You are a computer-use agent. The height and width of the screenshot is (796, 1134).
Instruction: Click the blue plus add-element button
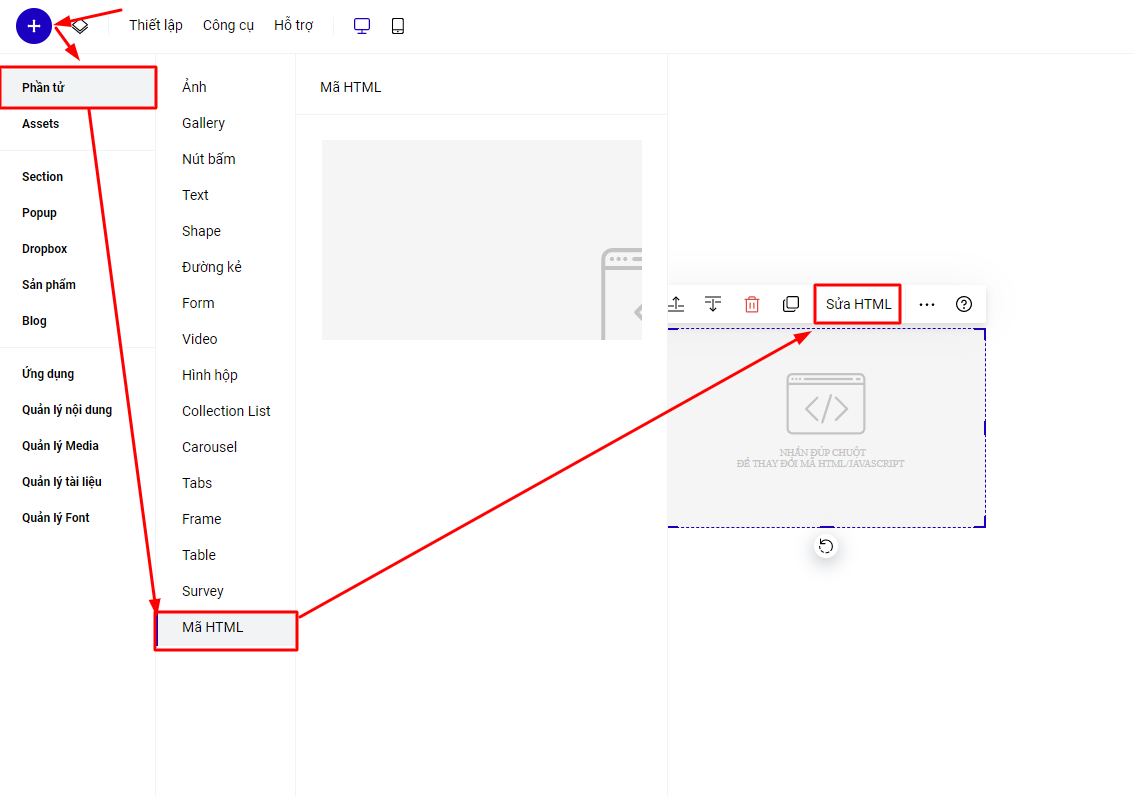tap(33, 26)
